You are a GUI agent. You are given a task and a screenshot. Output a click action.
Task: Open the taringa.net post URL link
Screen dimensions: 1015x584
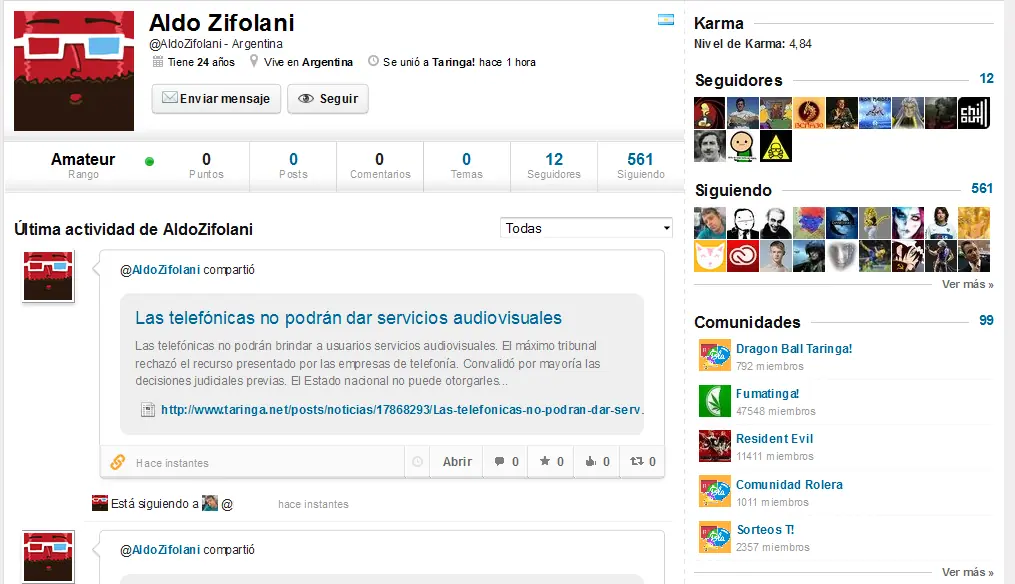pos(402,410)
